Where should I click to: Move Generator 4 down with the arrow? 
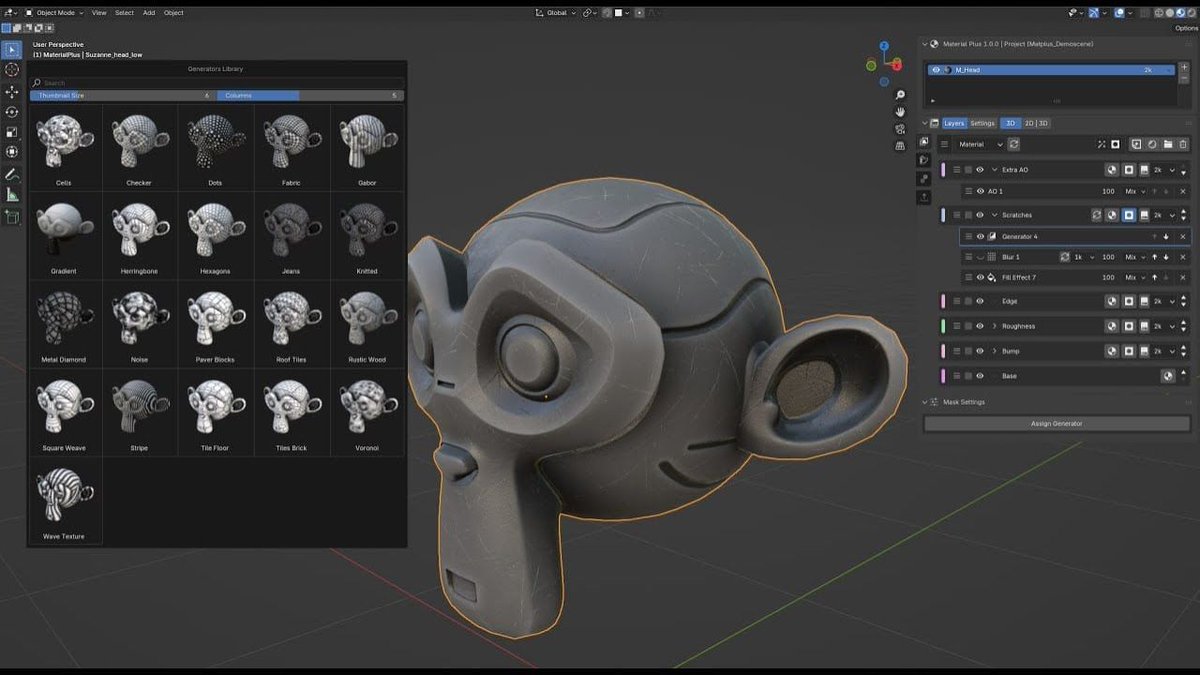(1166, 237)
